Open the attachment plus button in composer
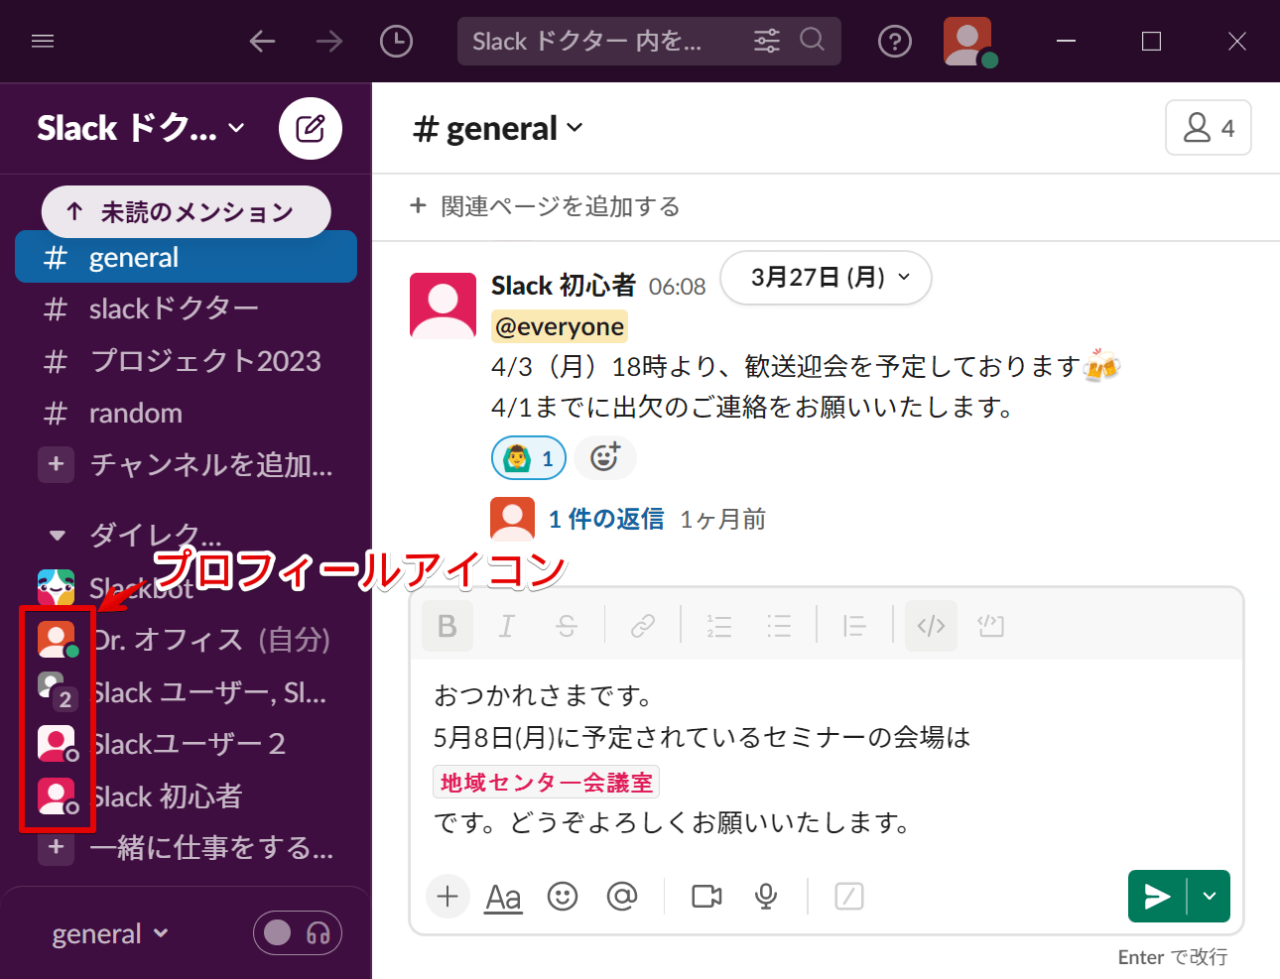Image resolution: width=1280 pixels, height=979 pixels. [x=447, y=896]
